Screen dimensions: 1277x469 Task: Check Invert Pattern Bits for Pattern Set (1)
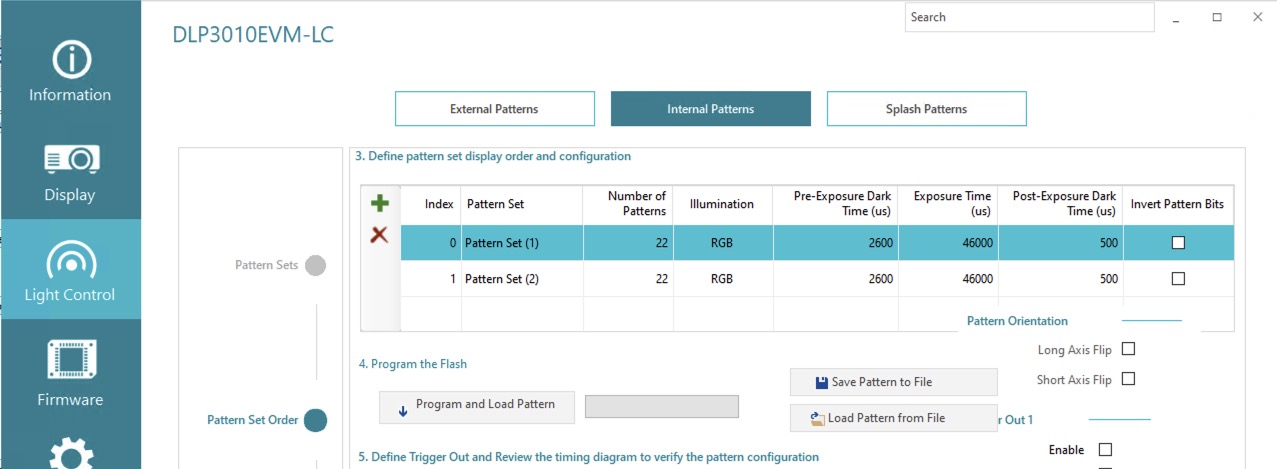tap(1178, 243)
